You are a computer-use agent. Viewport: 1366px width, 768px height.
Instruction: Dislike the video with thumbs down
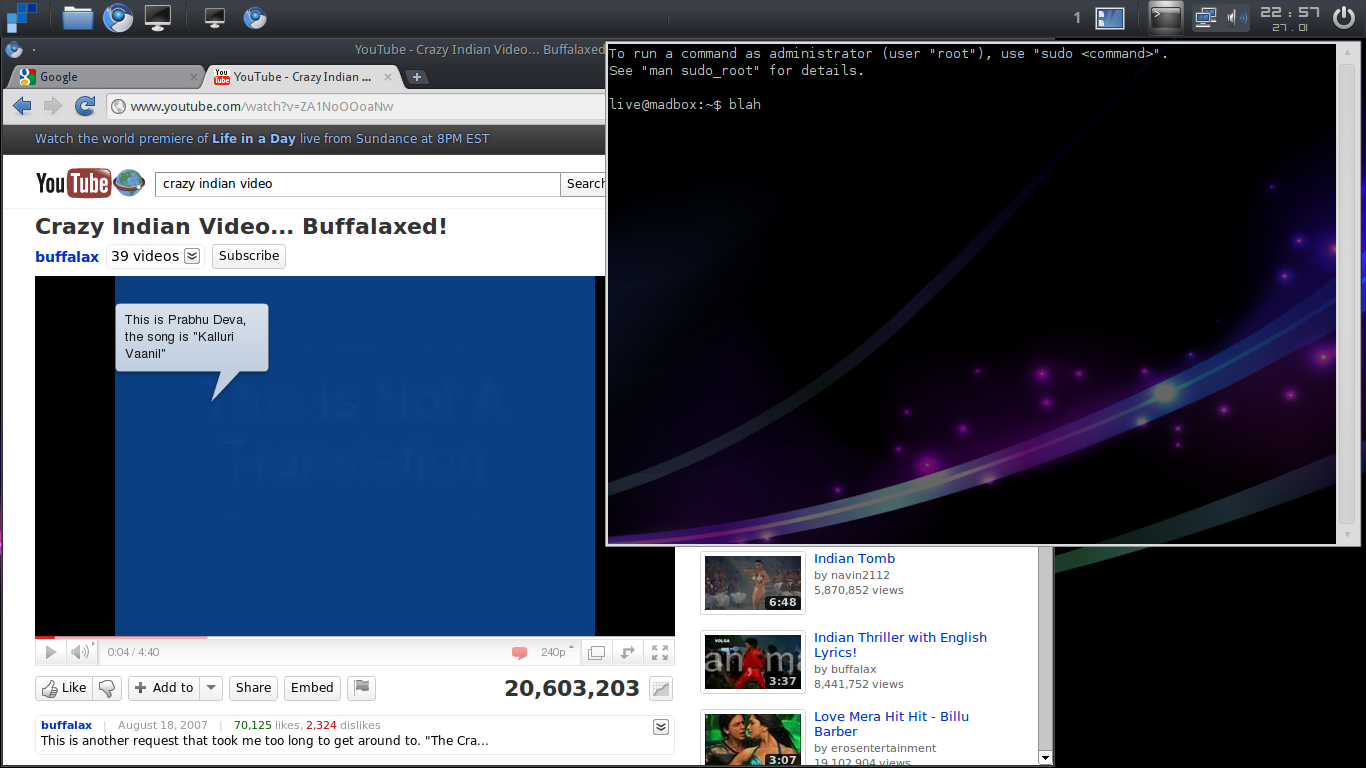pyautogui.click(x=107, y=688)
